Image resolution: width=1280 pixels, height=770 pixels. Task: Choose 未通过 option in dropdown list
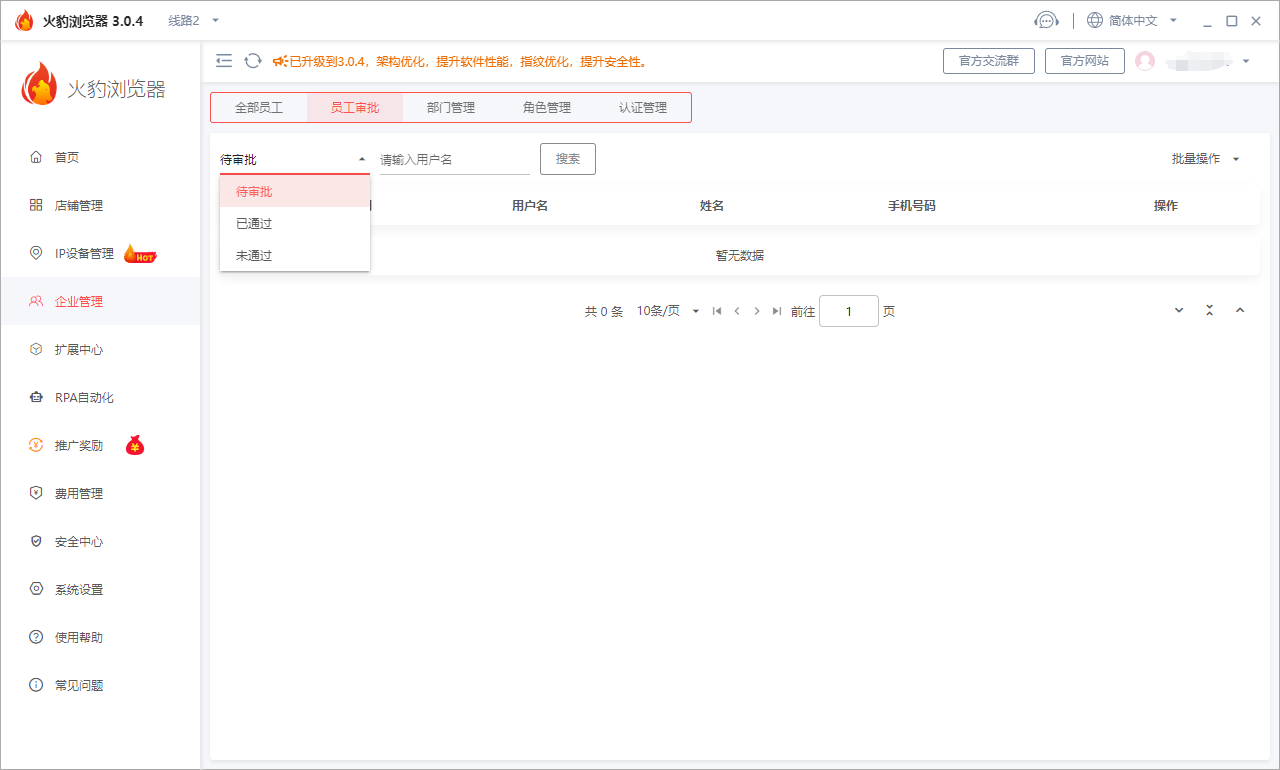[x=254, y=256]
